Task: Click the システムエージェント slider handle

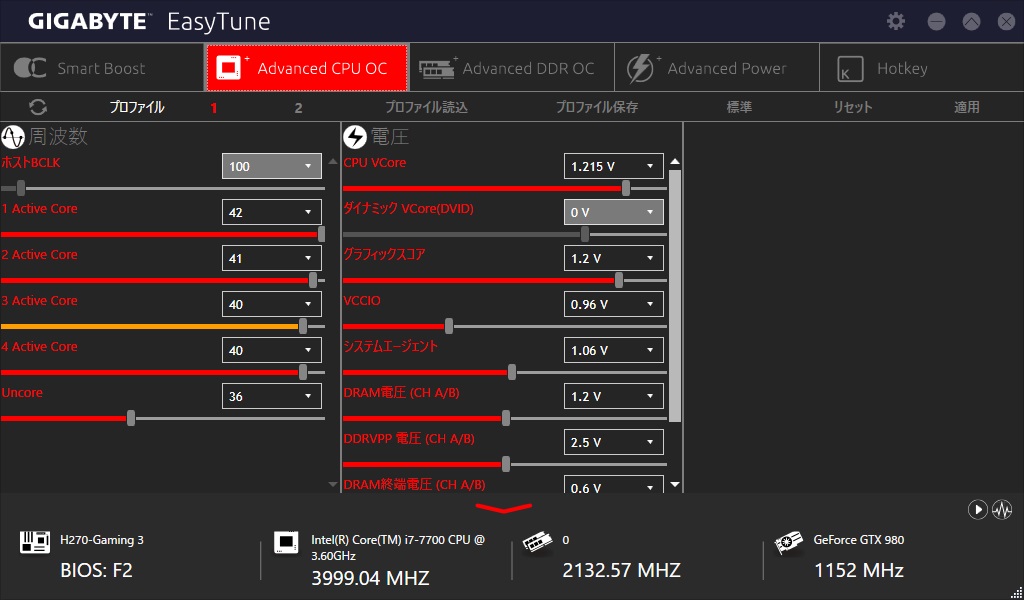Action: pos(512,372)
